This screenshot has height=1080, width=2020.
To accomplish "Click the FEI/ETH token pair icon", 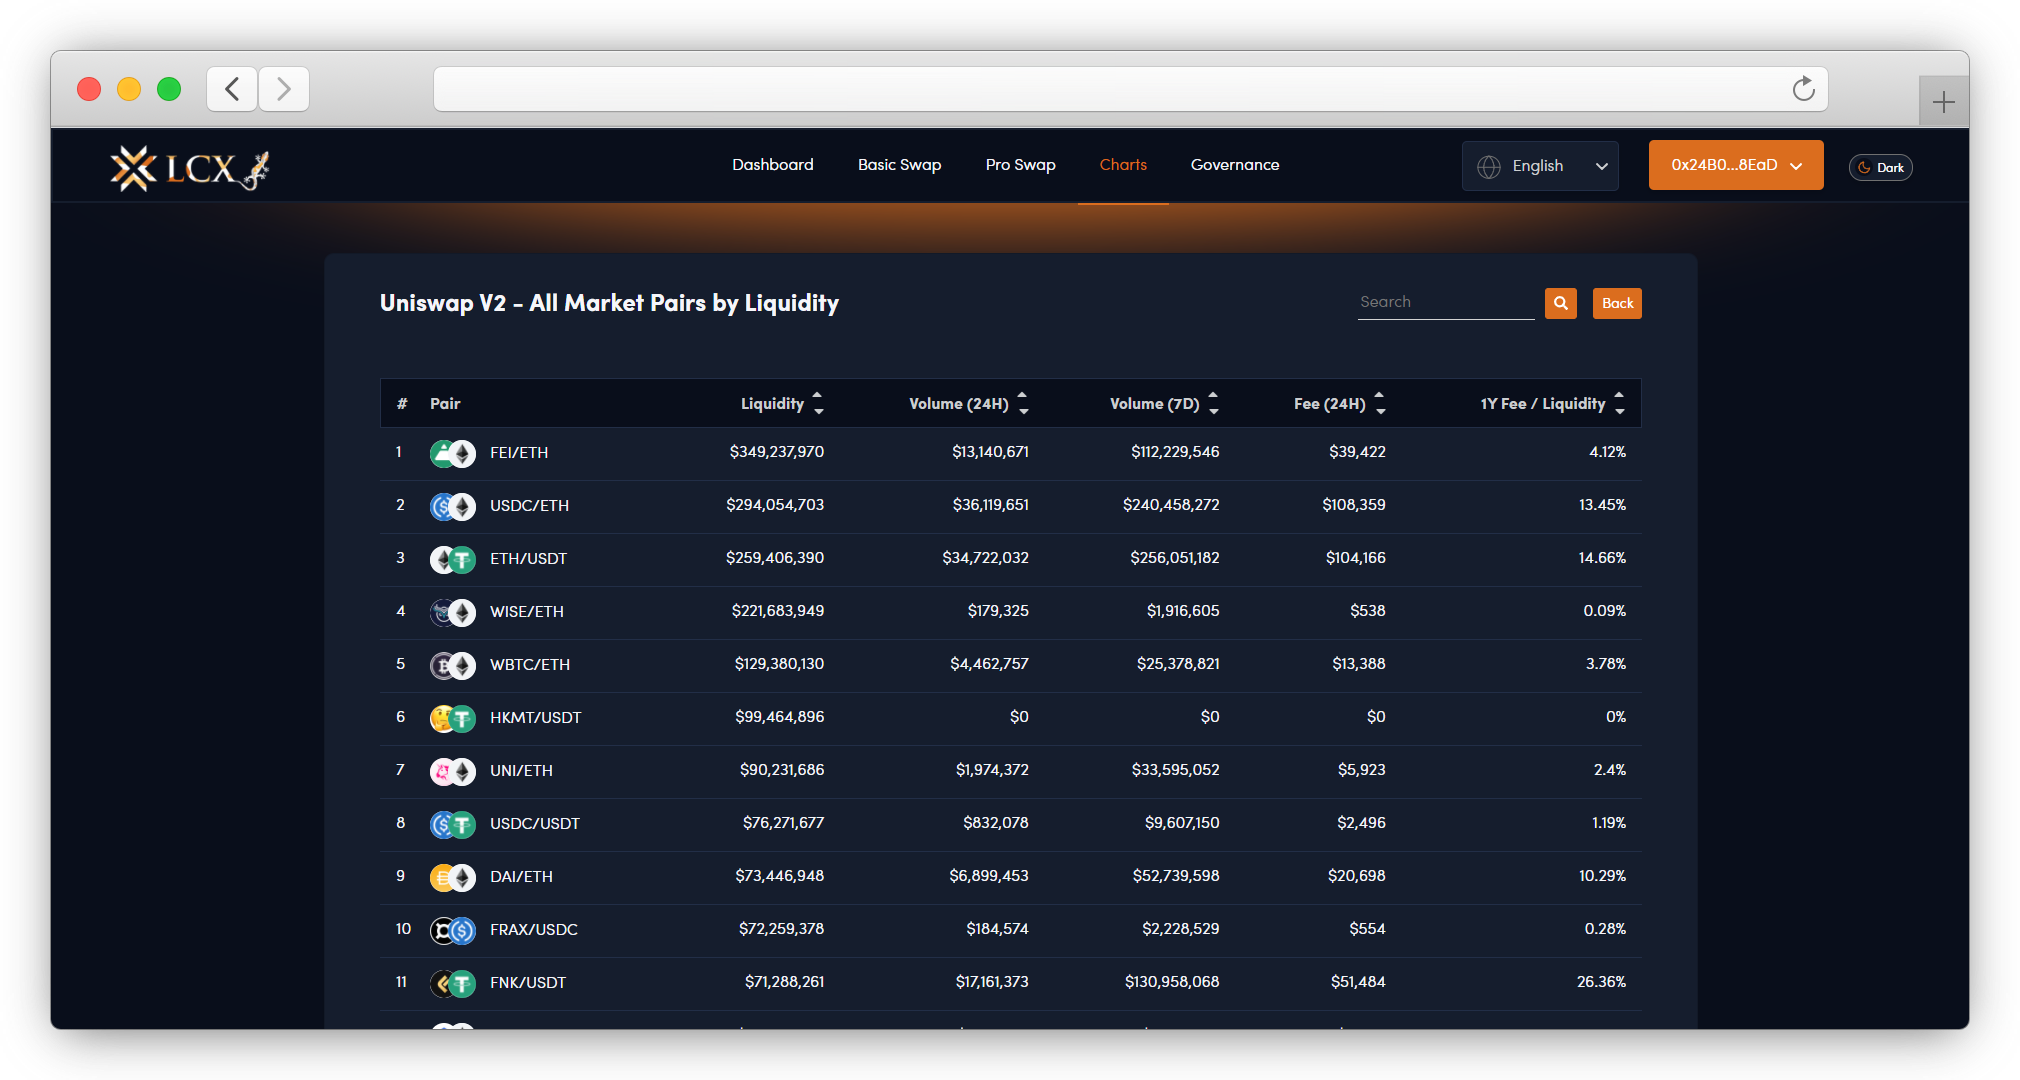I will pos(453,453).
